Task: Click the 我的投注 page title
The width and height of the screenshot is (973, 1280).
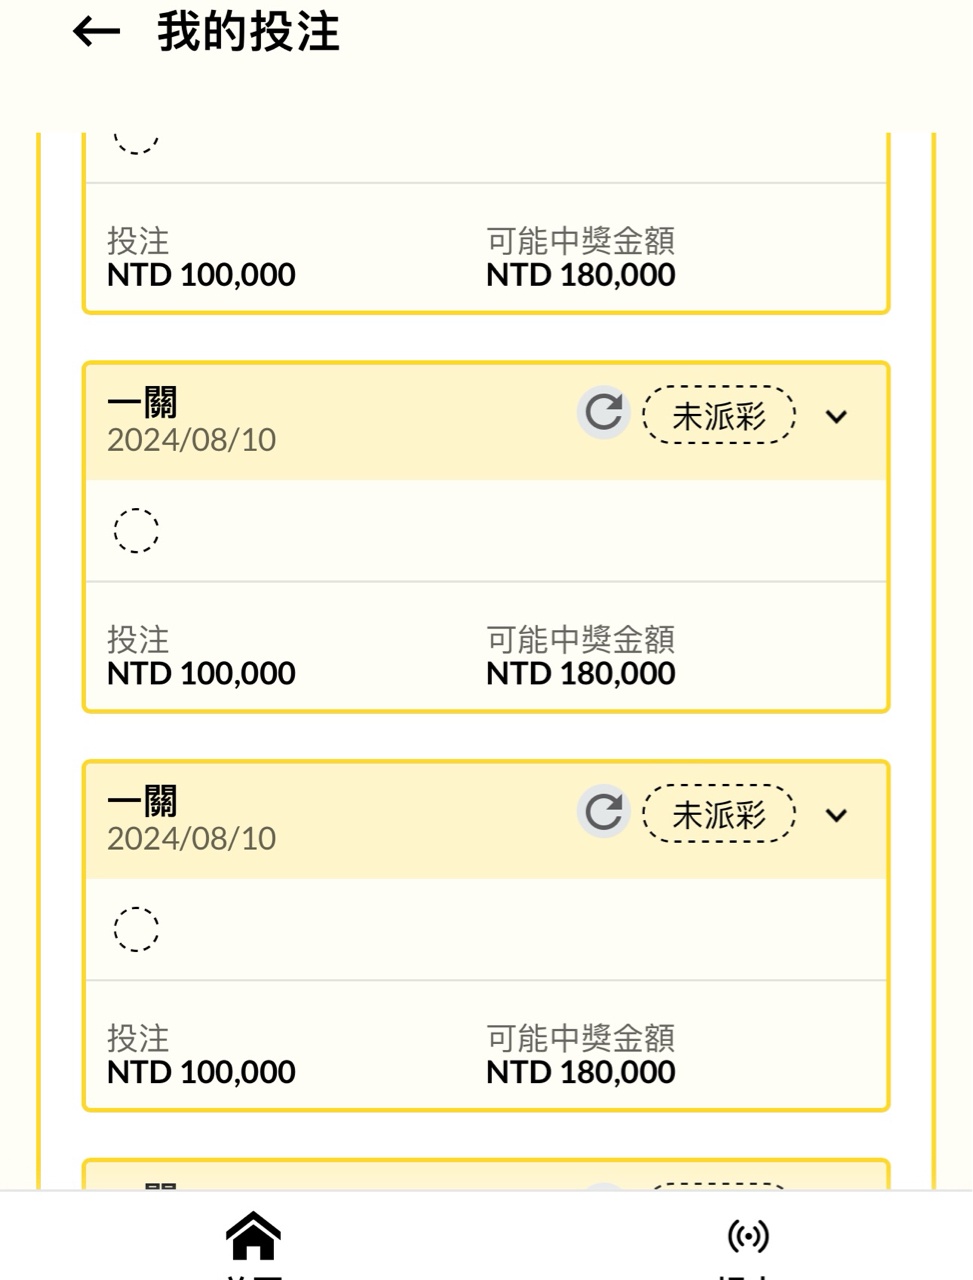Action: (248, 32)
